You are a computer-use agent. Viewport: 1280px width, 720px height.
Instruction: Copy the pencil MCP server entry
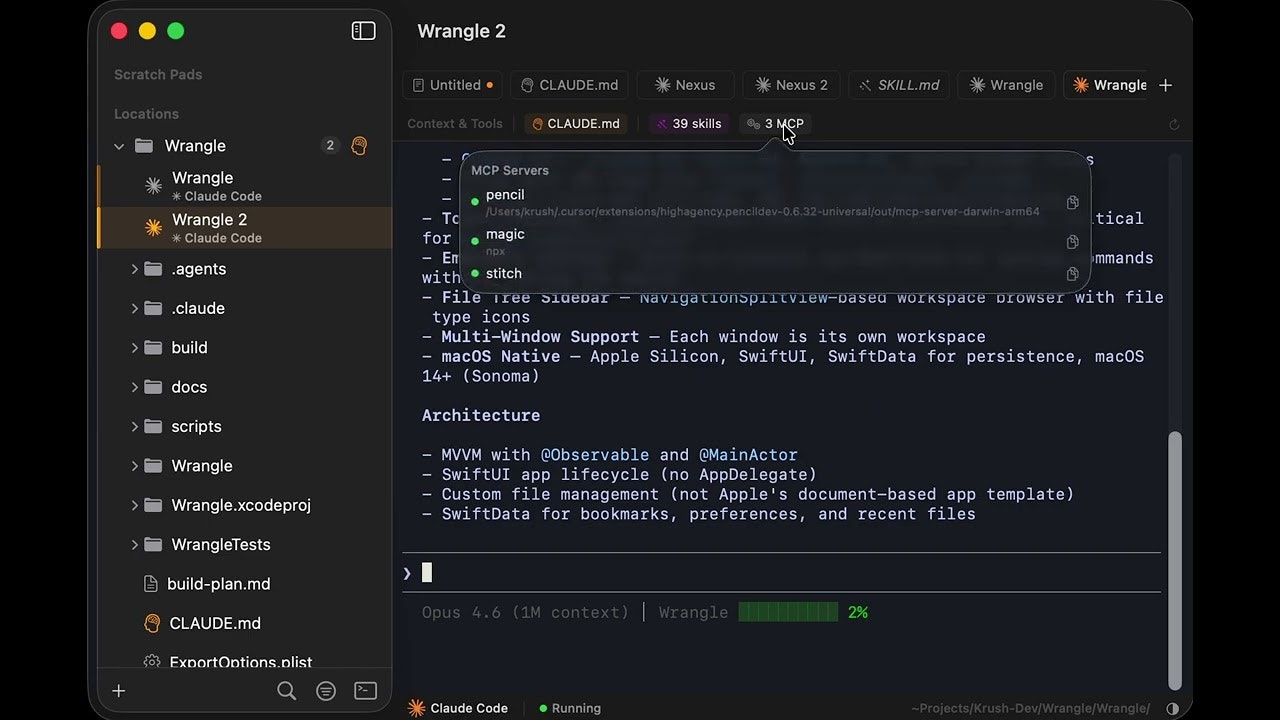(x=1072, y=203)
